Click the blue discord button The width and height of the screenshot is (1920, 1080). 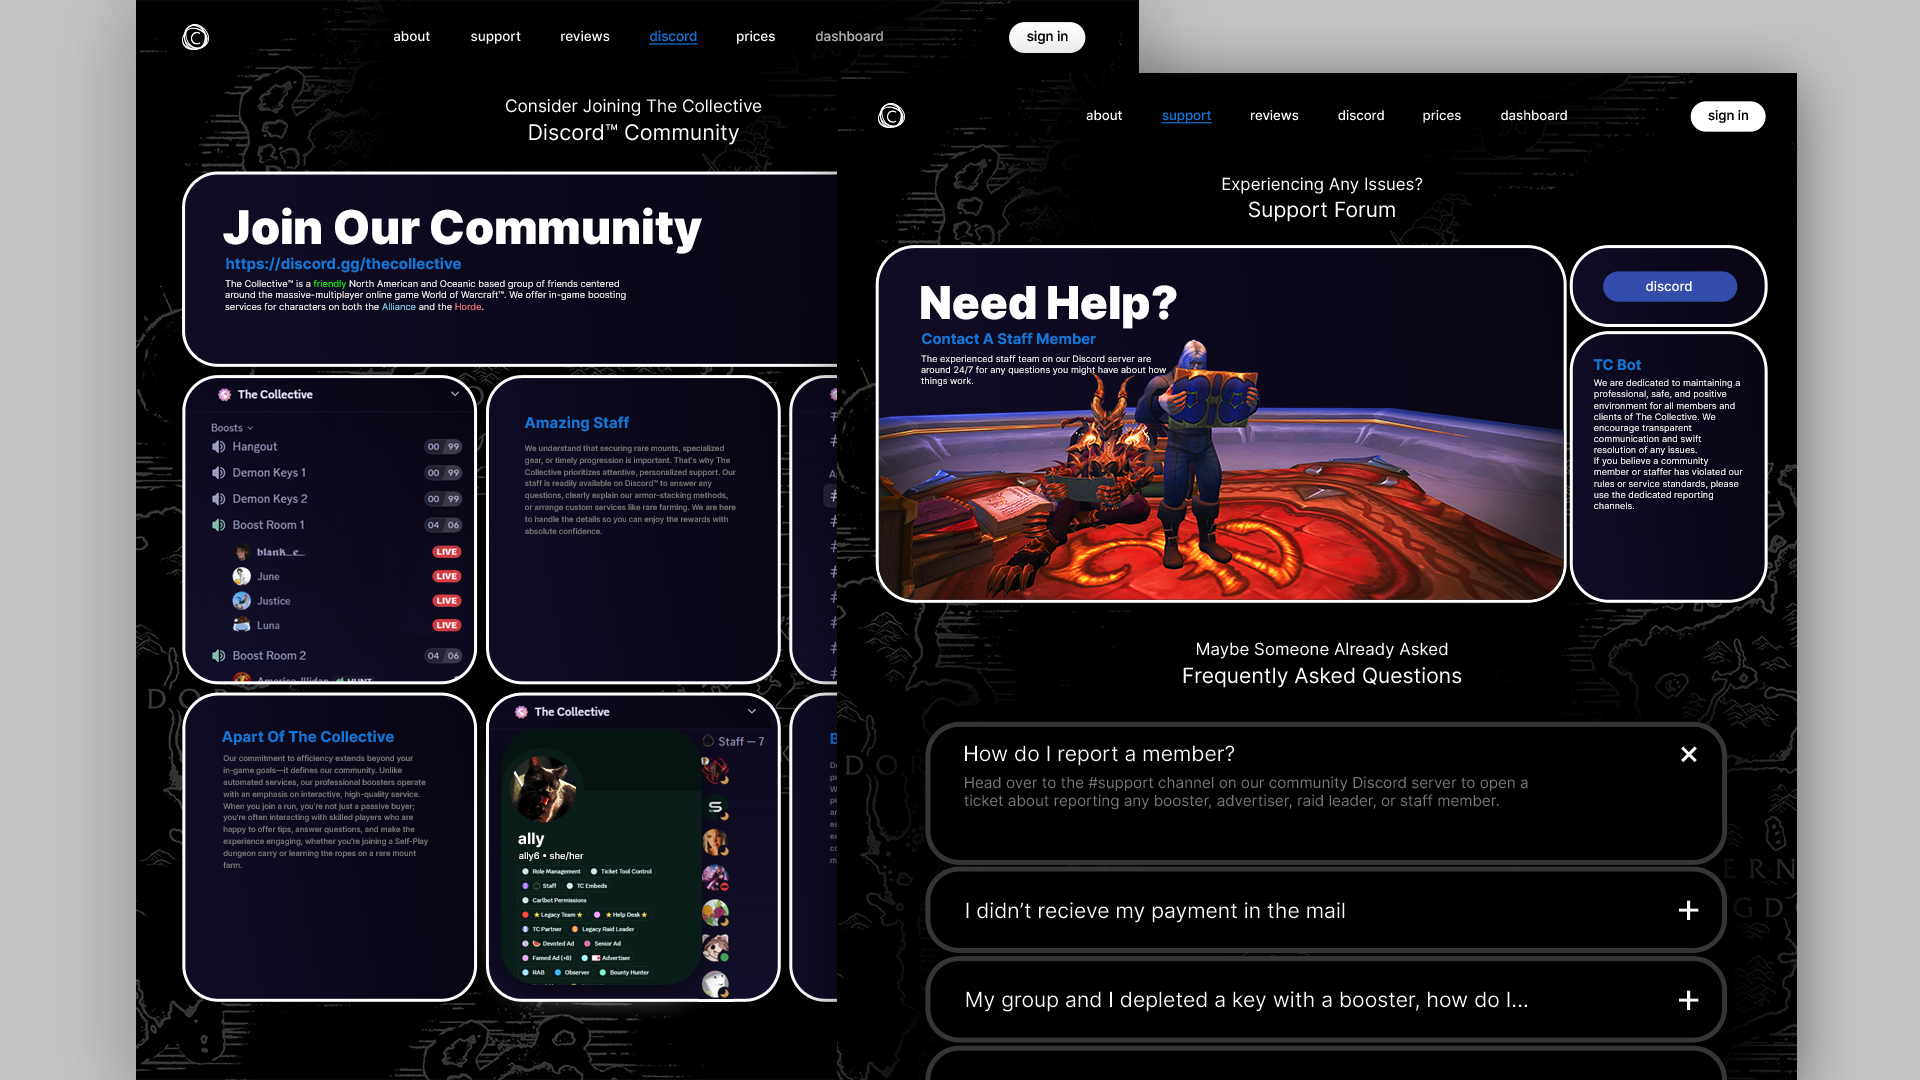tap(1669, 286)
